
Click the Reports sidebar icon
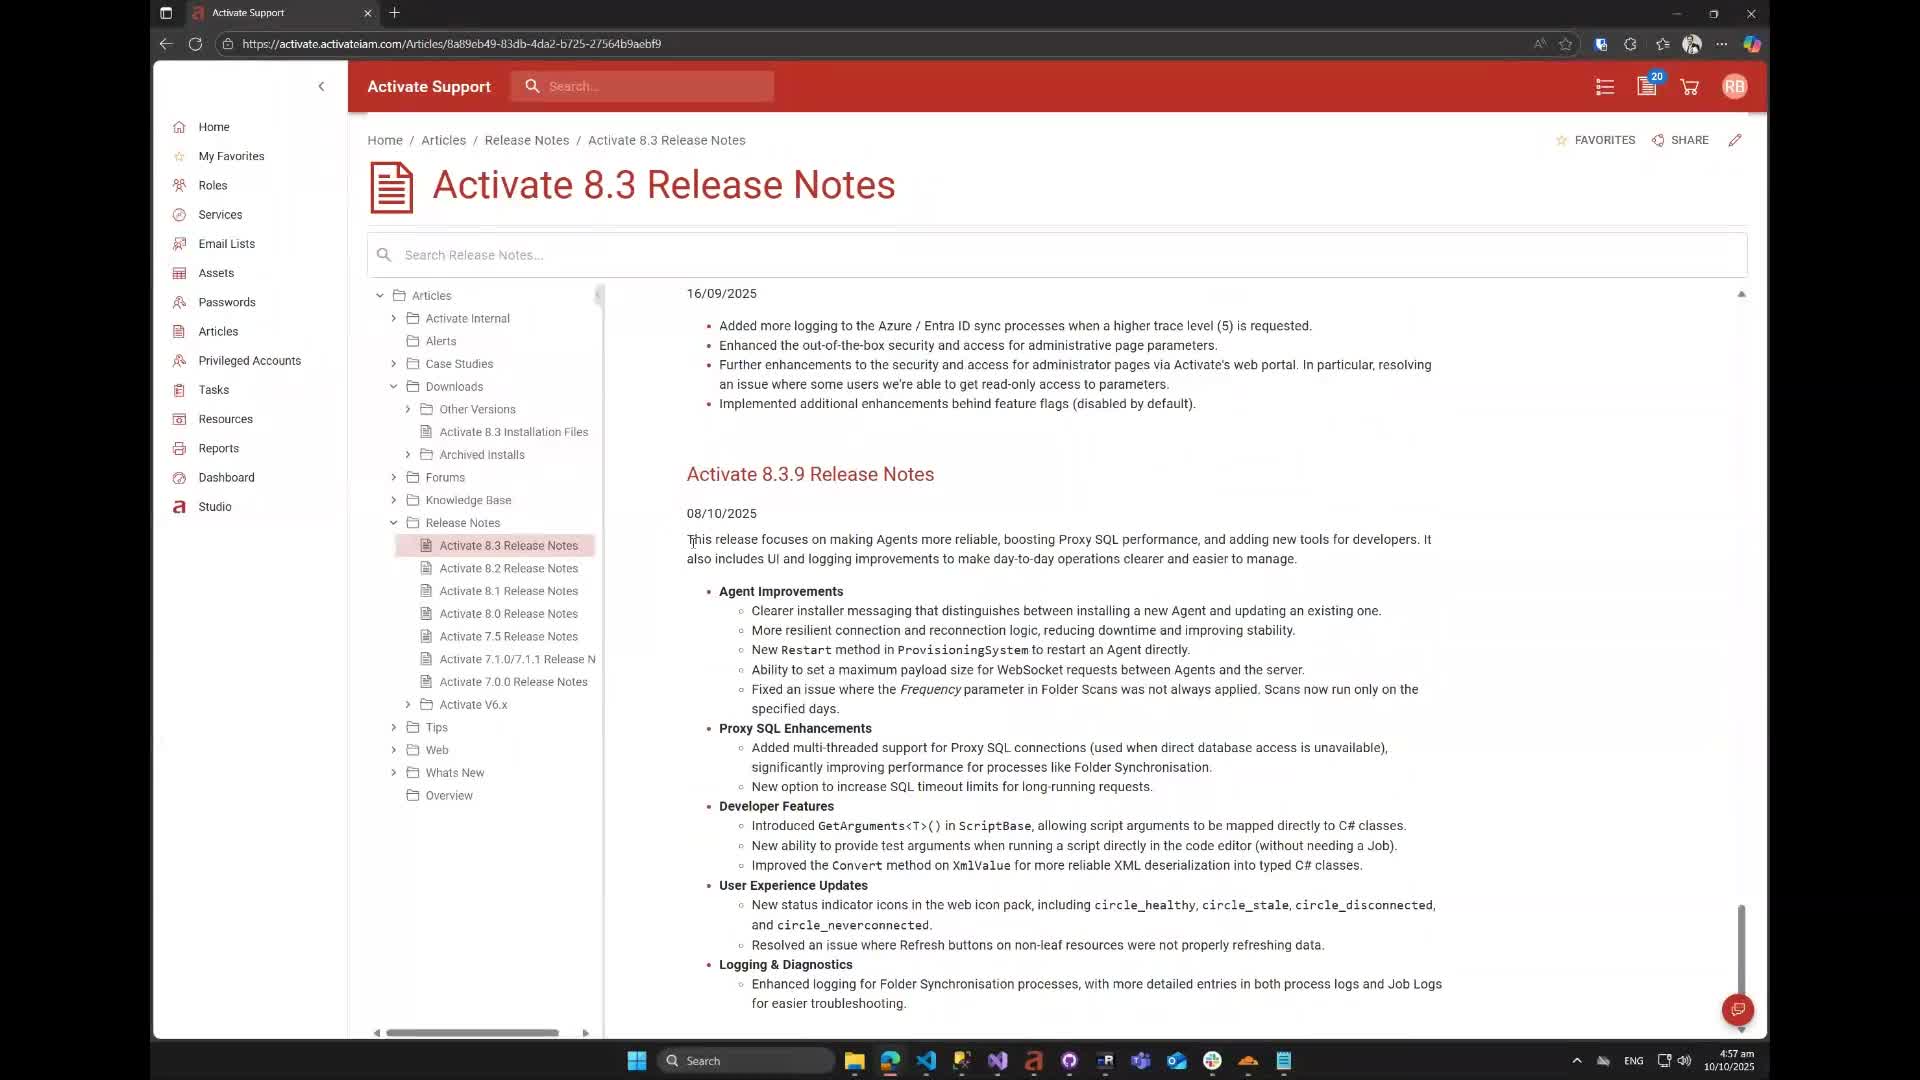point(179,449)
